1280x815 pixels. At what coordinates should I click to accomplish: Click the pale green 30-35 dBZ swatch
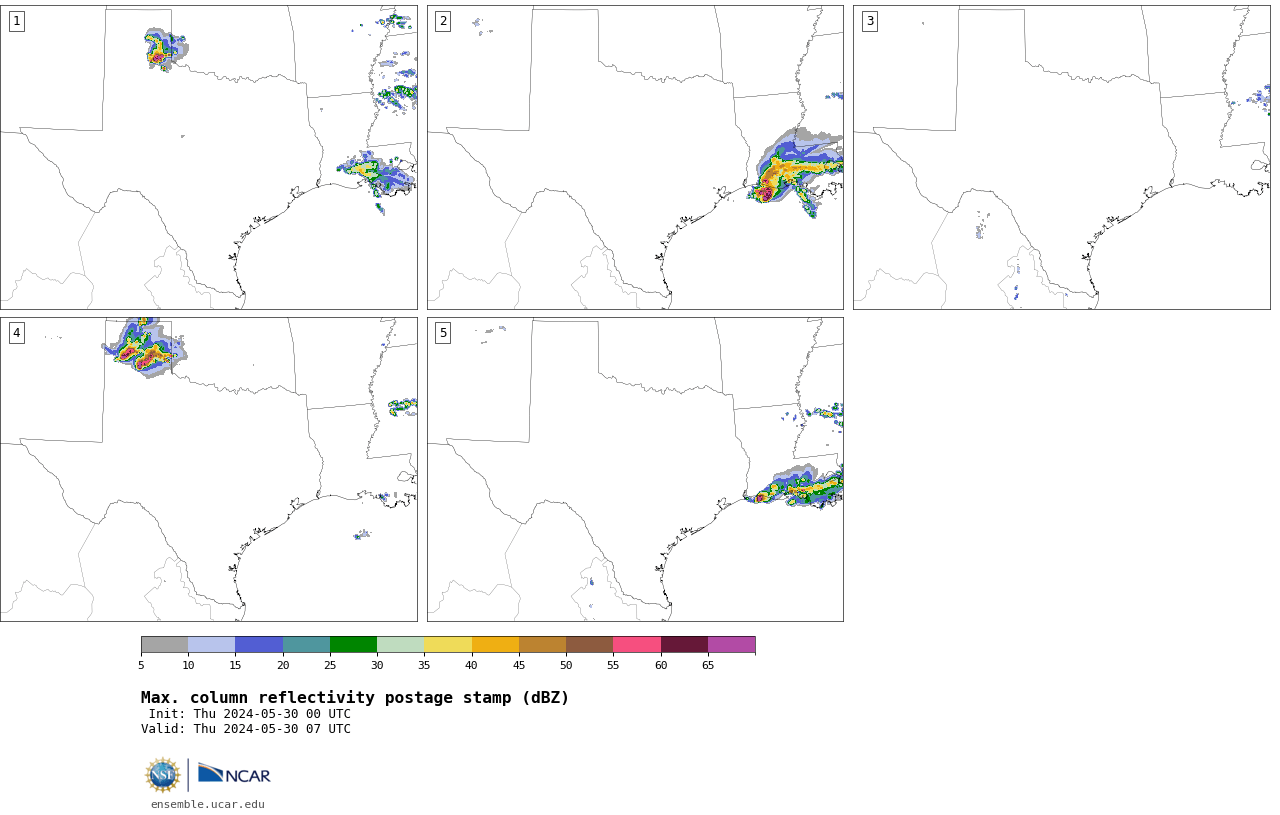pyautogui.click(x=401, y=644)
